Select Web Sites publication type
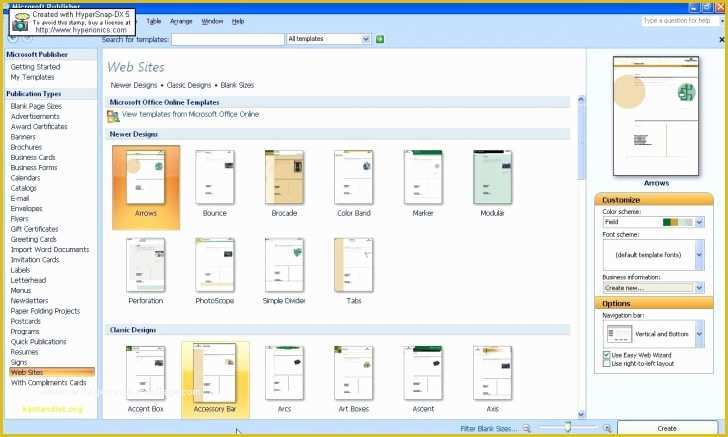Image resolution: width=728 pixels, height=437 pixels. (x=52, y=372)
